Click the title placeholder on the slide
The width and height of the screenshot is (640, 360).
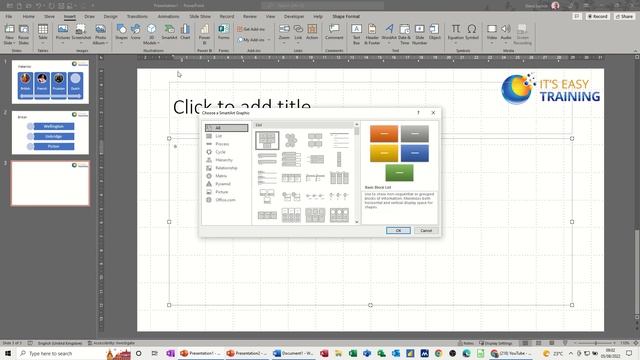370,107
